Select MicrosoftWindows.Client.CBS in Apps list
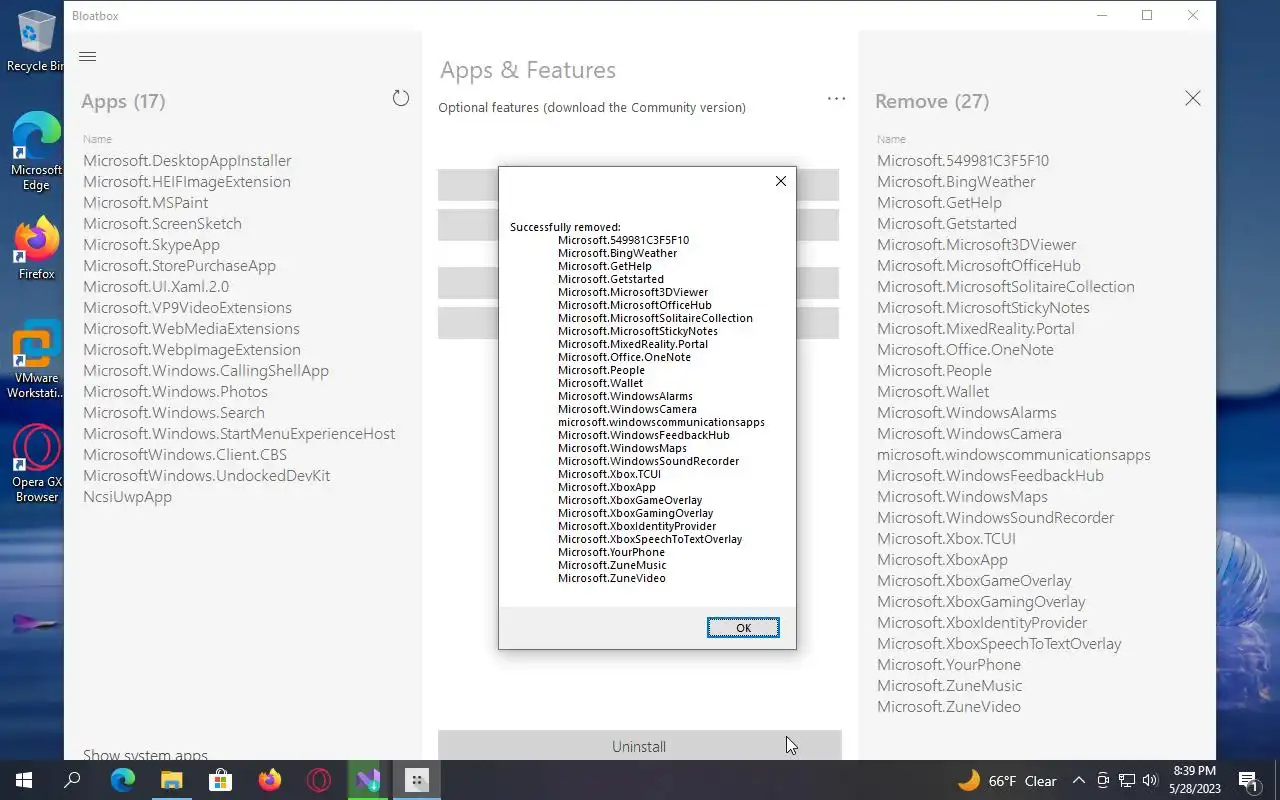Screen dimensions: 1280x800 tap(185, 454)
